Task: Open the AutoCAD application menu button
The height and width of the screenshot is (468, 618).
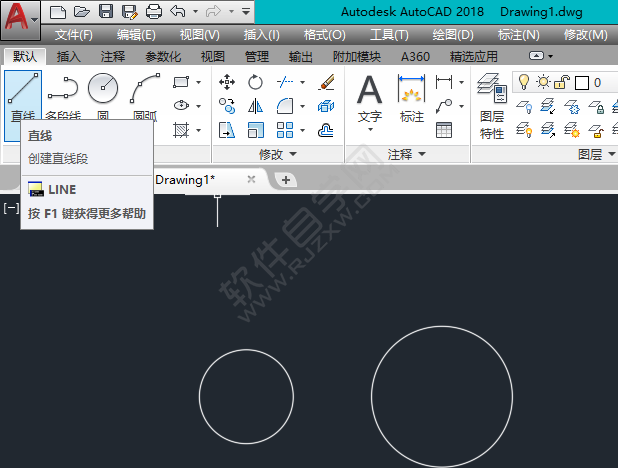Action: (x=20, y=20)
